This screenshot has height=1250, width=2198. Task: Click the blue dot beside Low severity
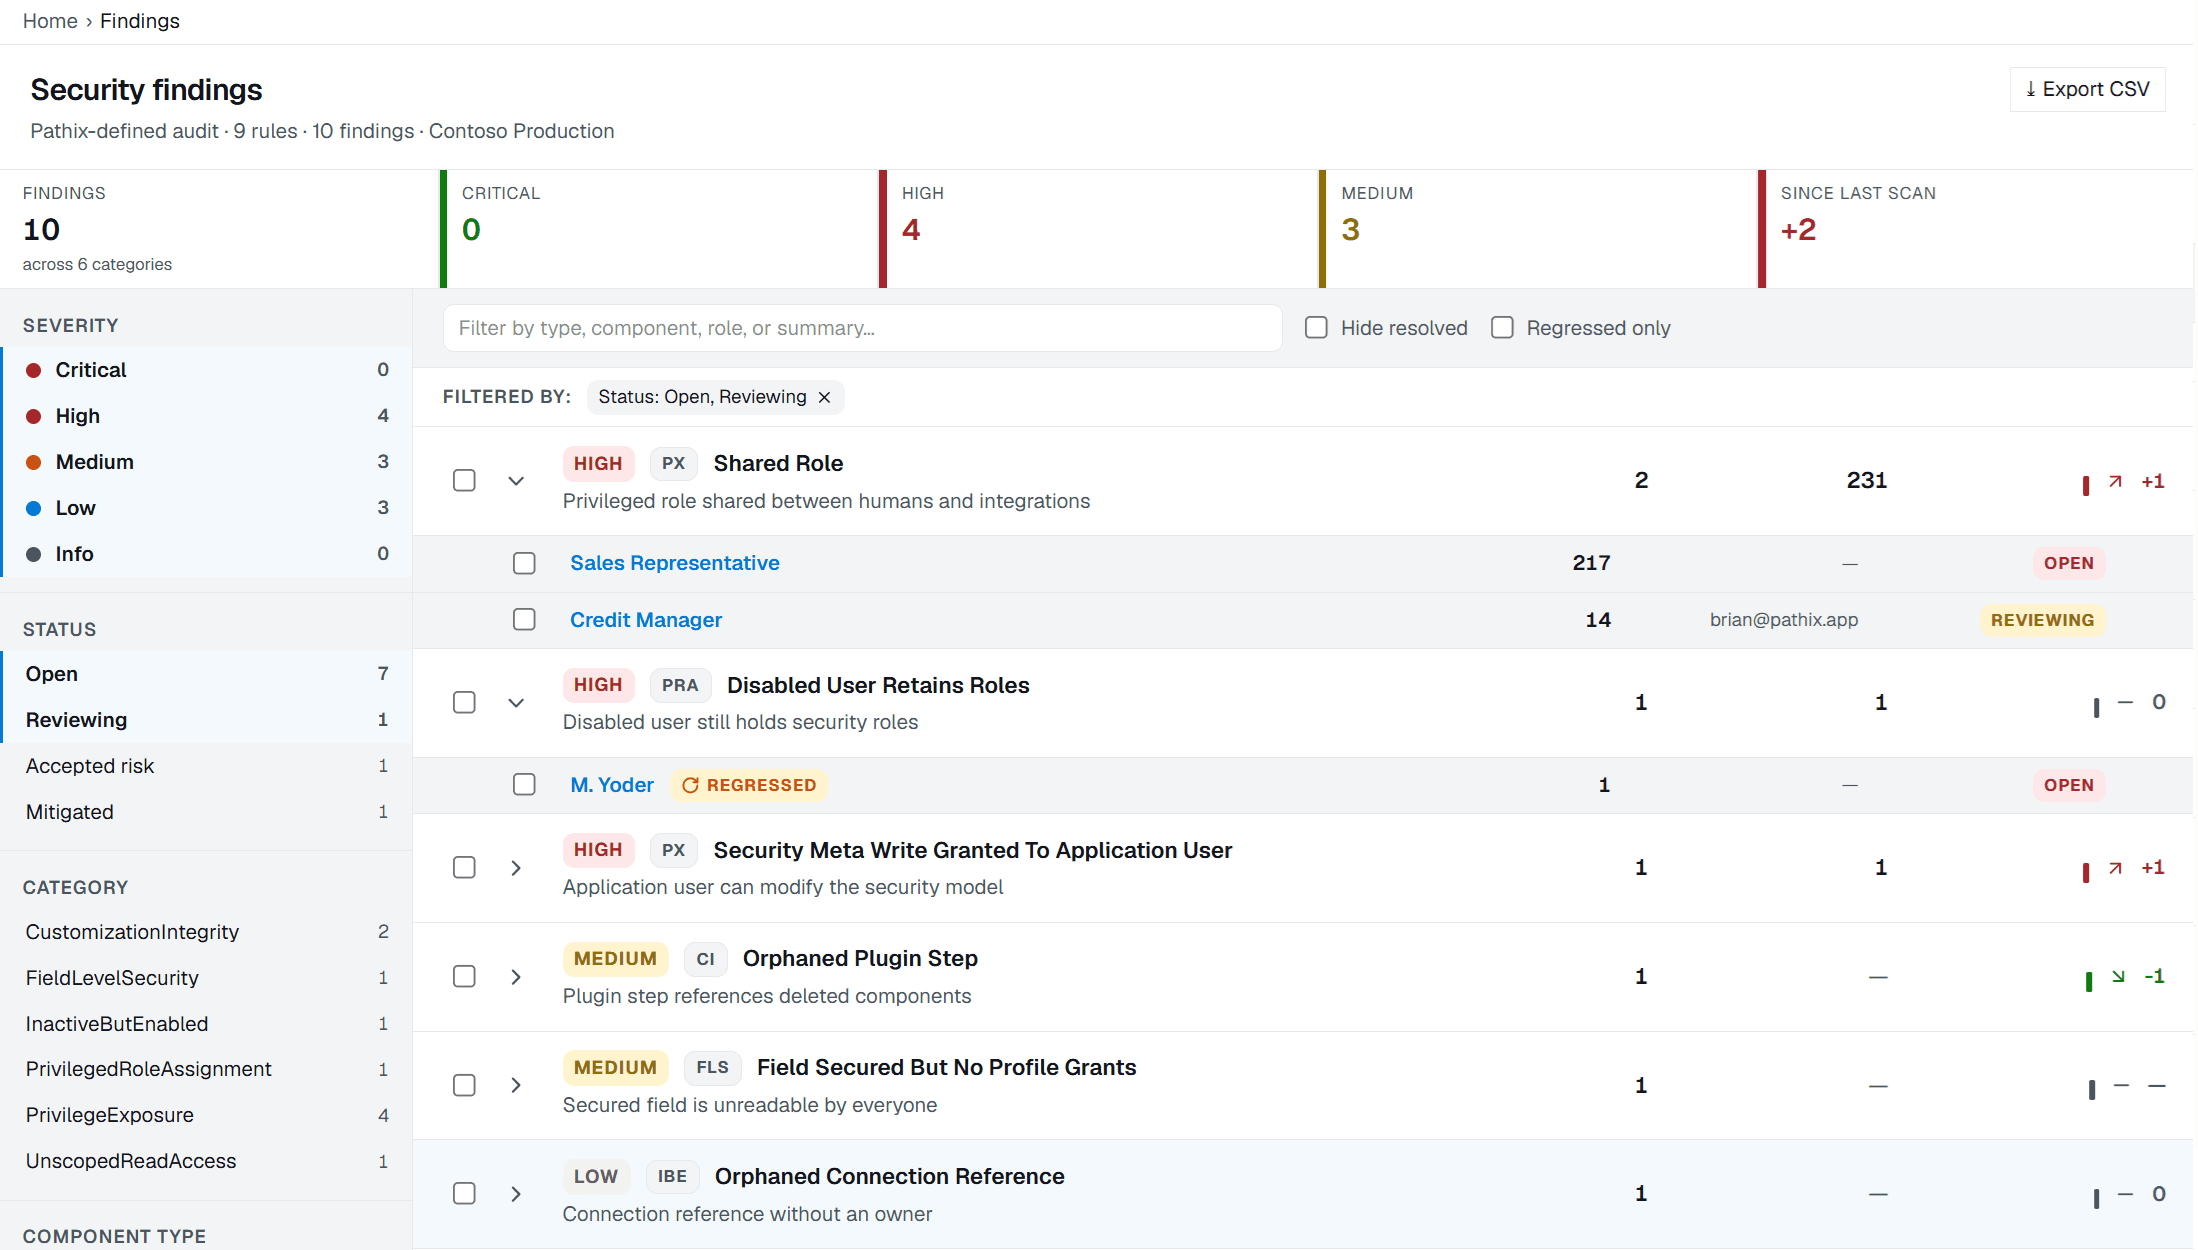pyautogui.click(x=33, y=508)
